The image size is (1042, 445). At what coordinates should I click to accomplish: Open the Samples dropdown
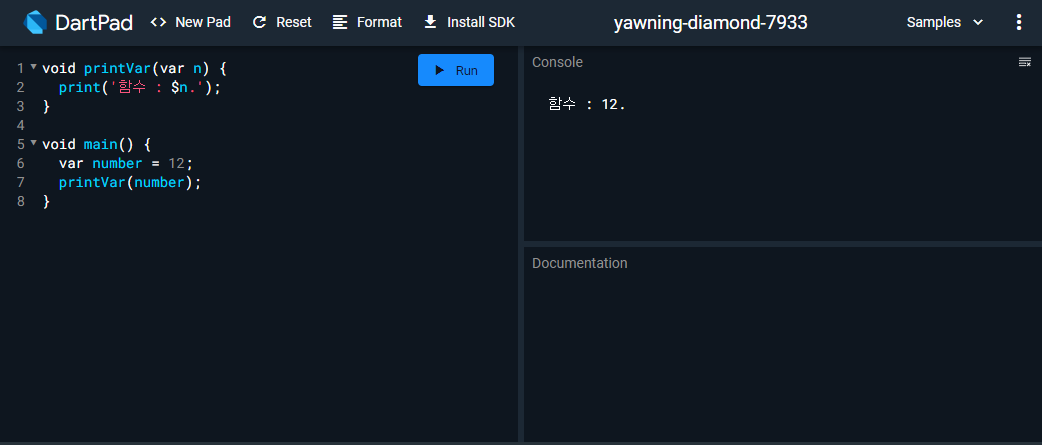pos(944,22)
